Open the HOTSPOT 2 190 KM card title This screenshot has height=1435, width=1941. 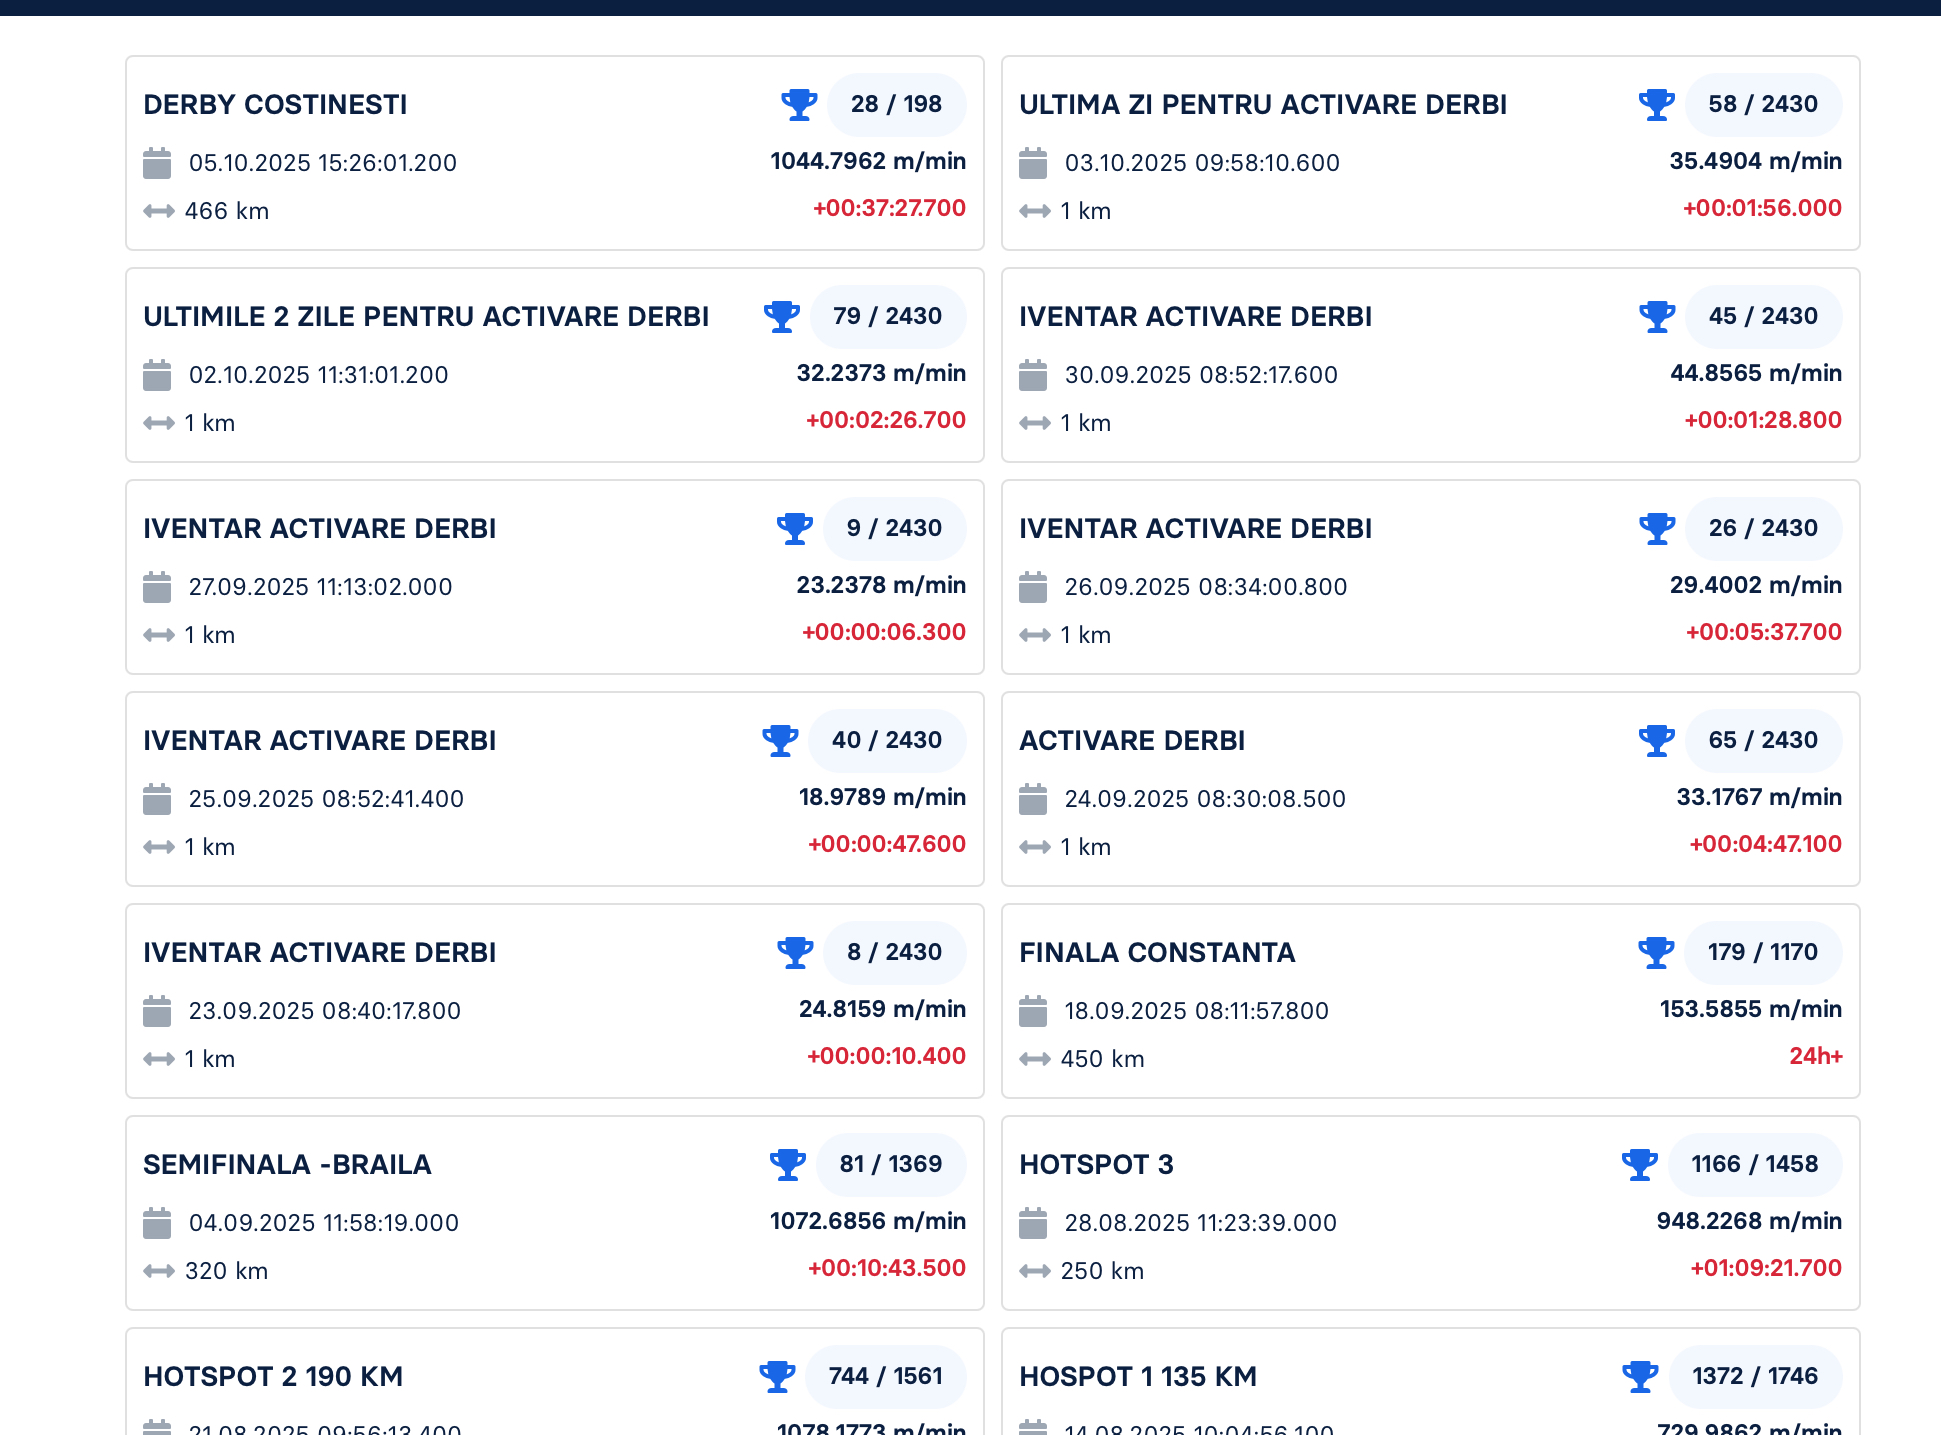coord(273,1377)
